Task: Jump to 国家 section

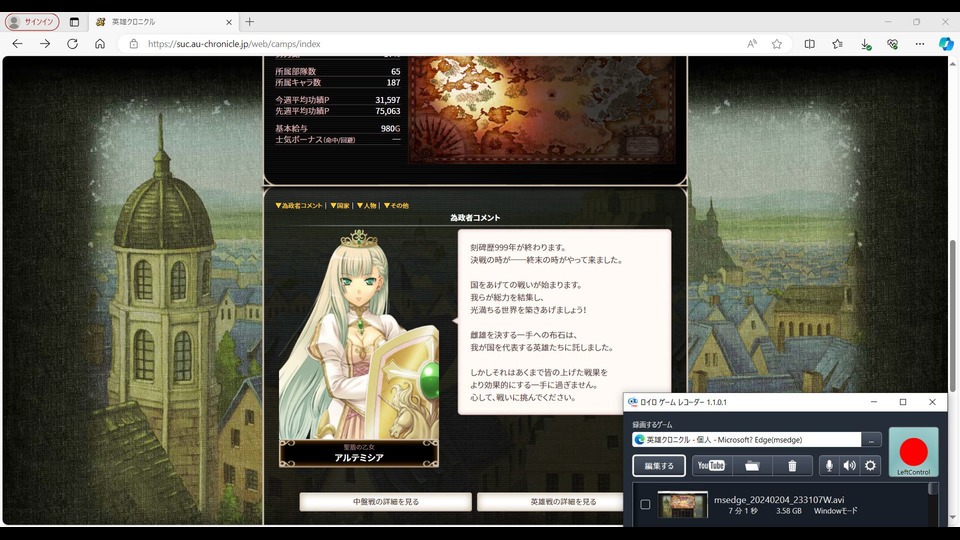Action: pos(340,206)
